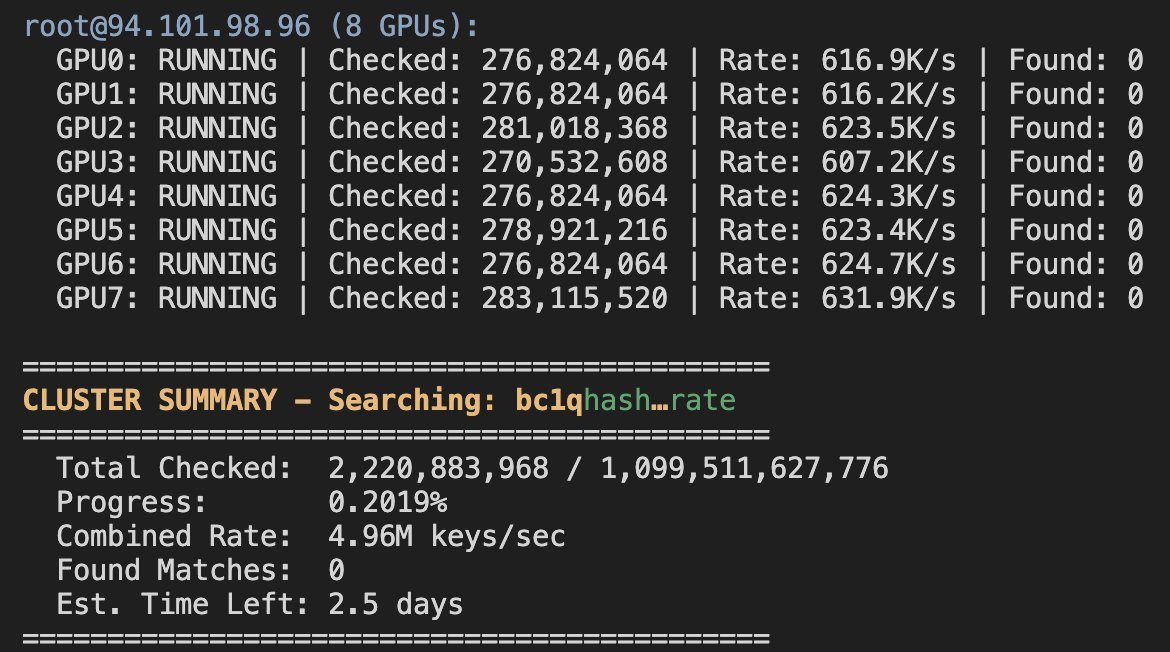Click the 631.9K/s rate value
The height and width of the screenshot is (652, 1170).
coord(889,298)
